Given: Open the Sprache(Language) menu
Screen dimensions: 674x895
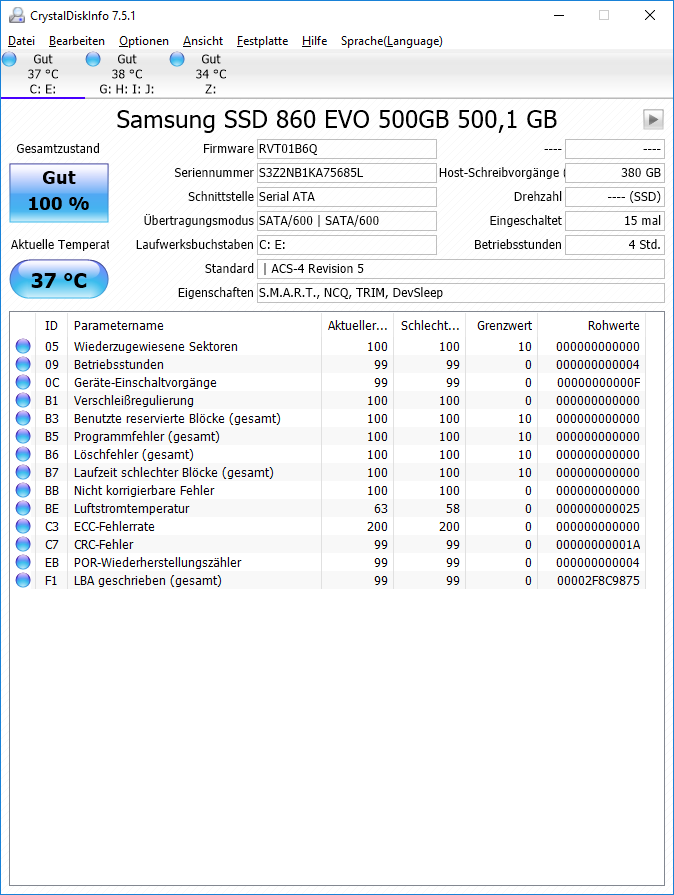Looking at the screenshot, I should 392,41.
